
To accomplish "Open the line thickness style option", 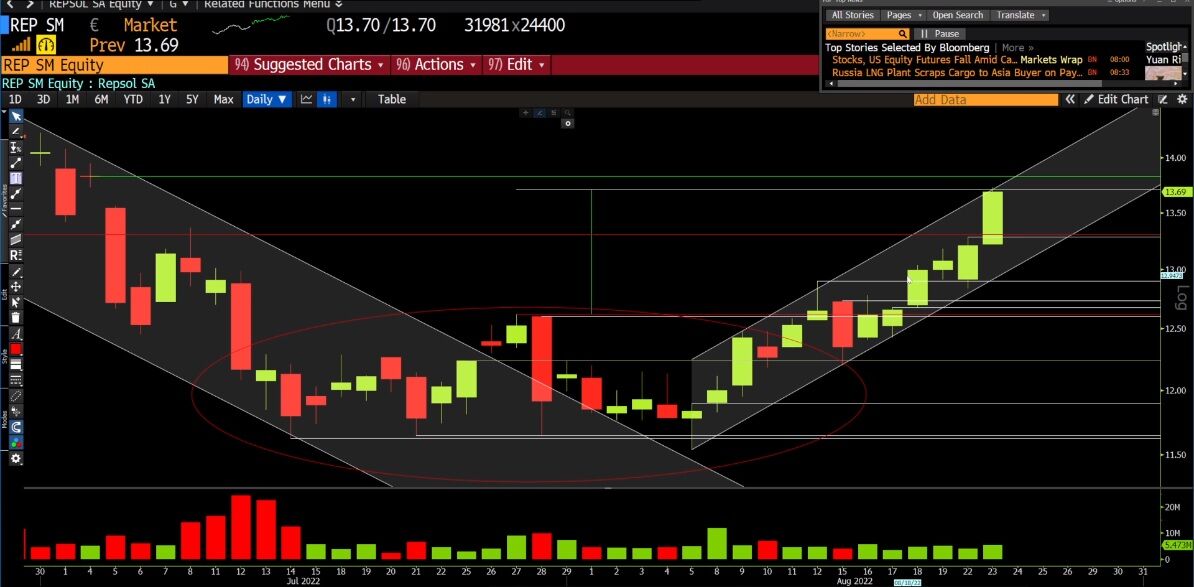I will [16, 365].
